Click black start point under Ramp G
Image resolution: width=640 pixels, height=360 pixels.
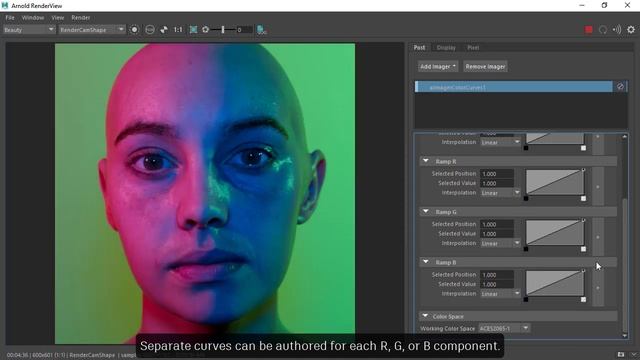[x=526, y=249]
